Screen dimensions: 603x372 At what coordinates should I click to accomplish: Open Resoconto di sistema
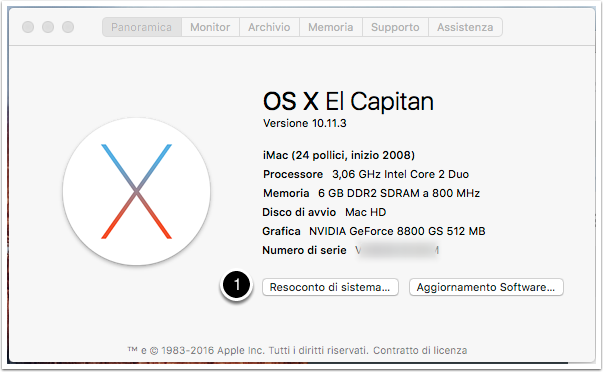pos(330,287)
